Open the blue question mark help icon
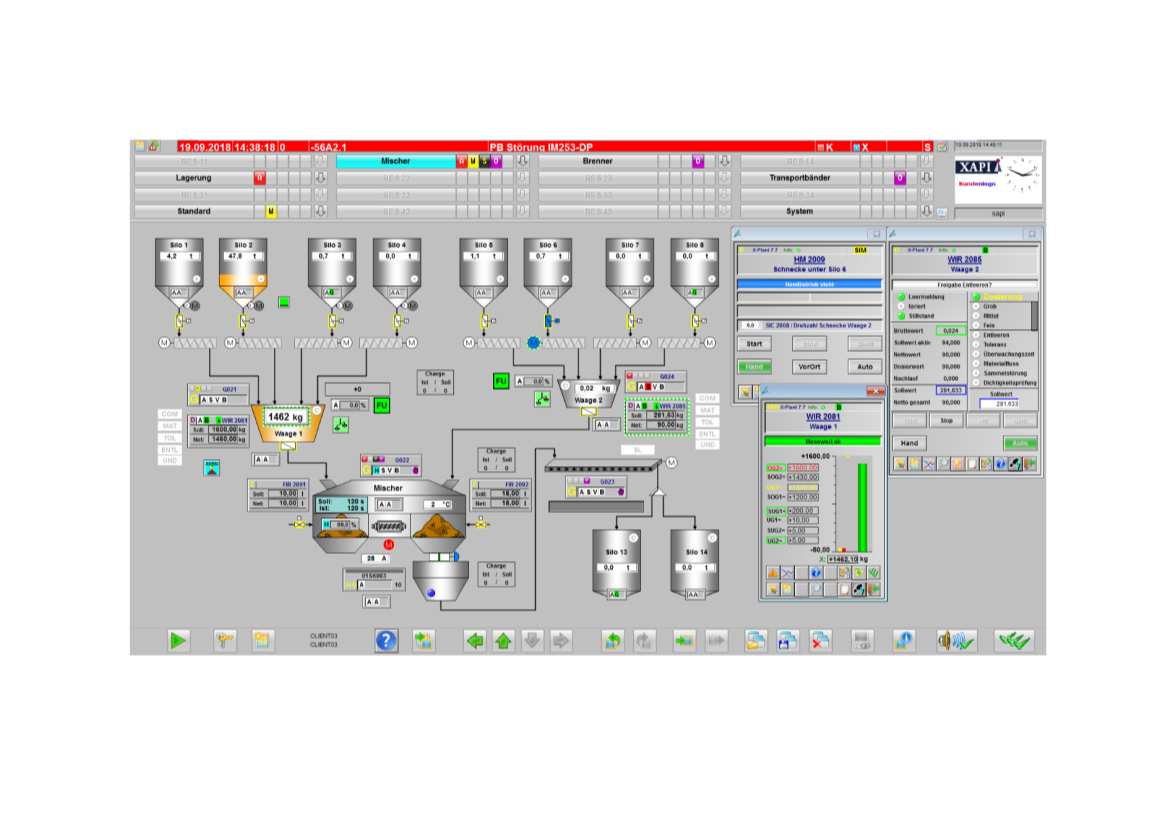This screenshot has width=1172, height=833. click(x=386, y=641)
